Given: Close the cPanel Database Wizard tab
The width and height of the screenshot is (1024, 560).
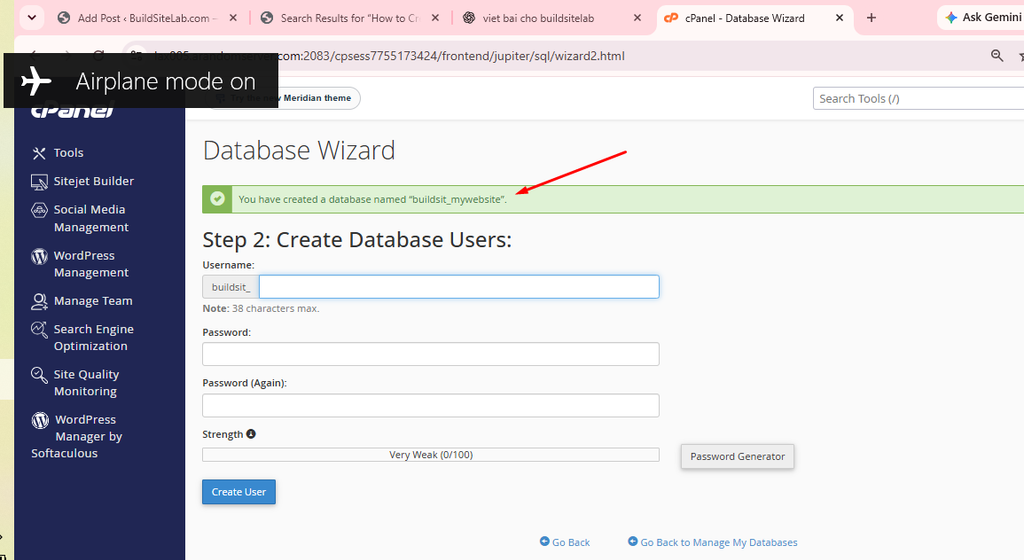Looking at the screenshot, I should click(x=840, y=18).
